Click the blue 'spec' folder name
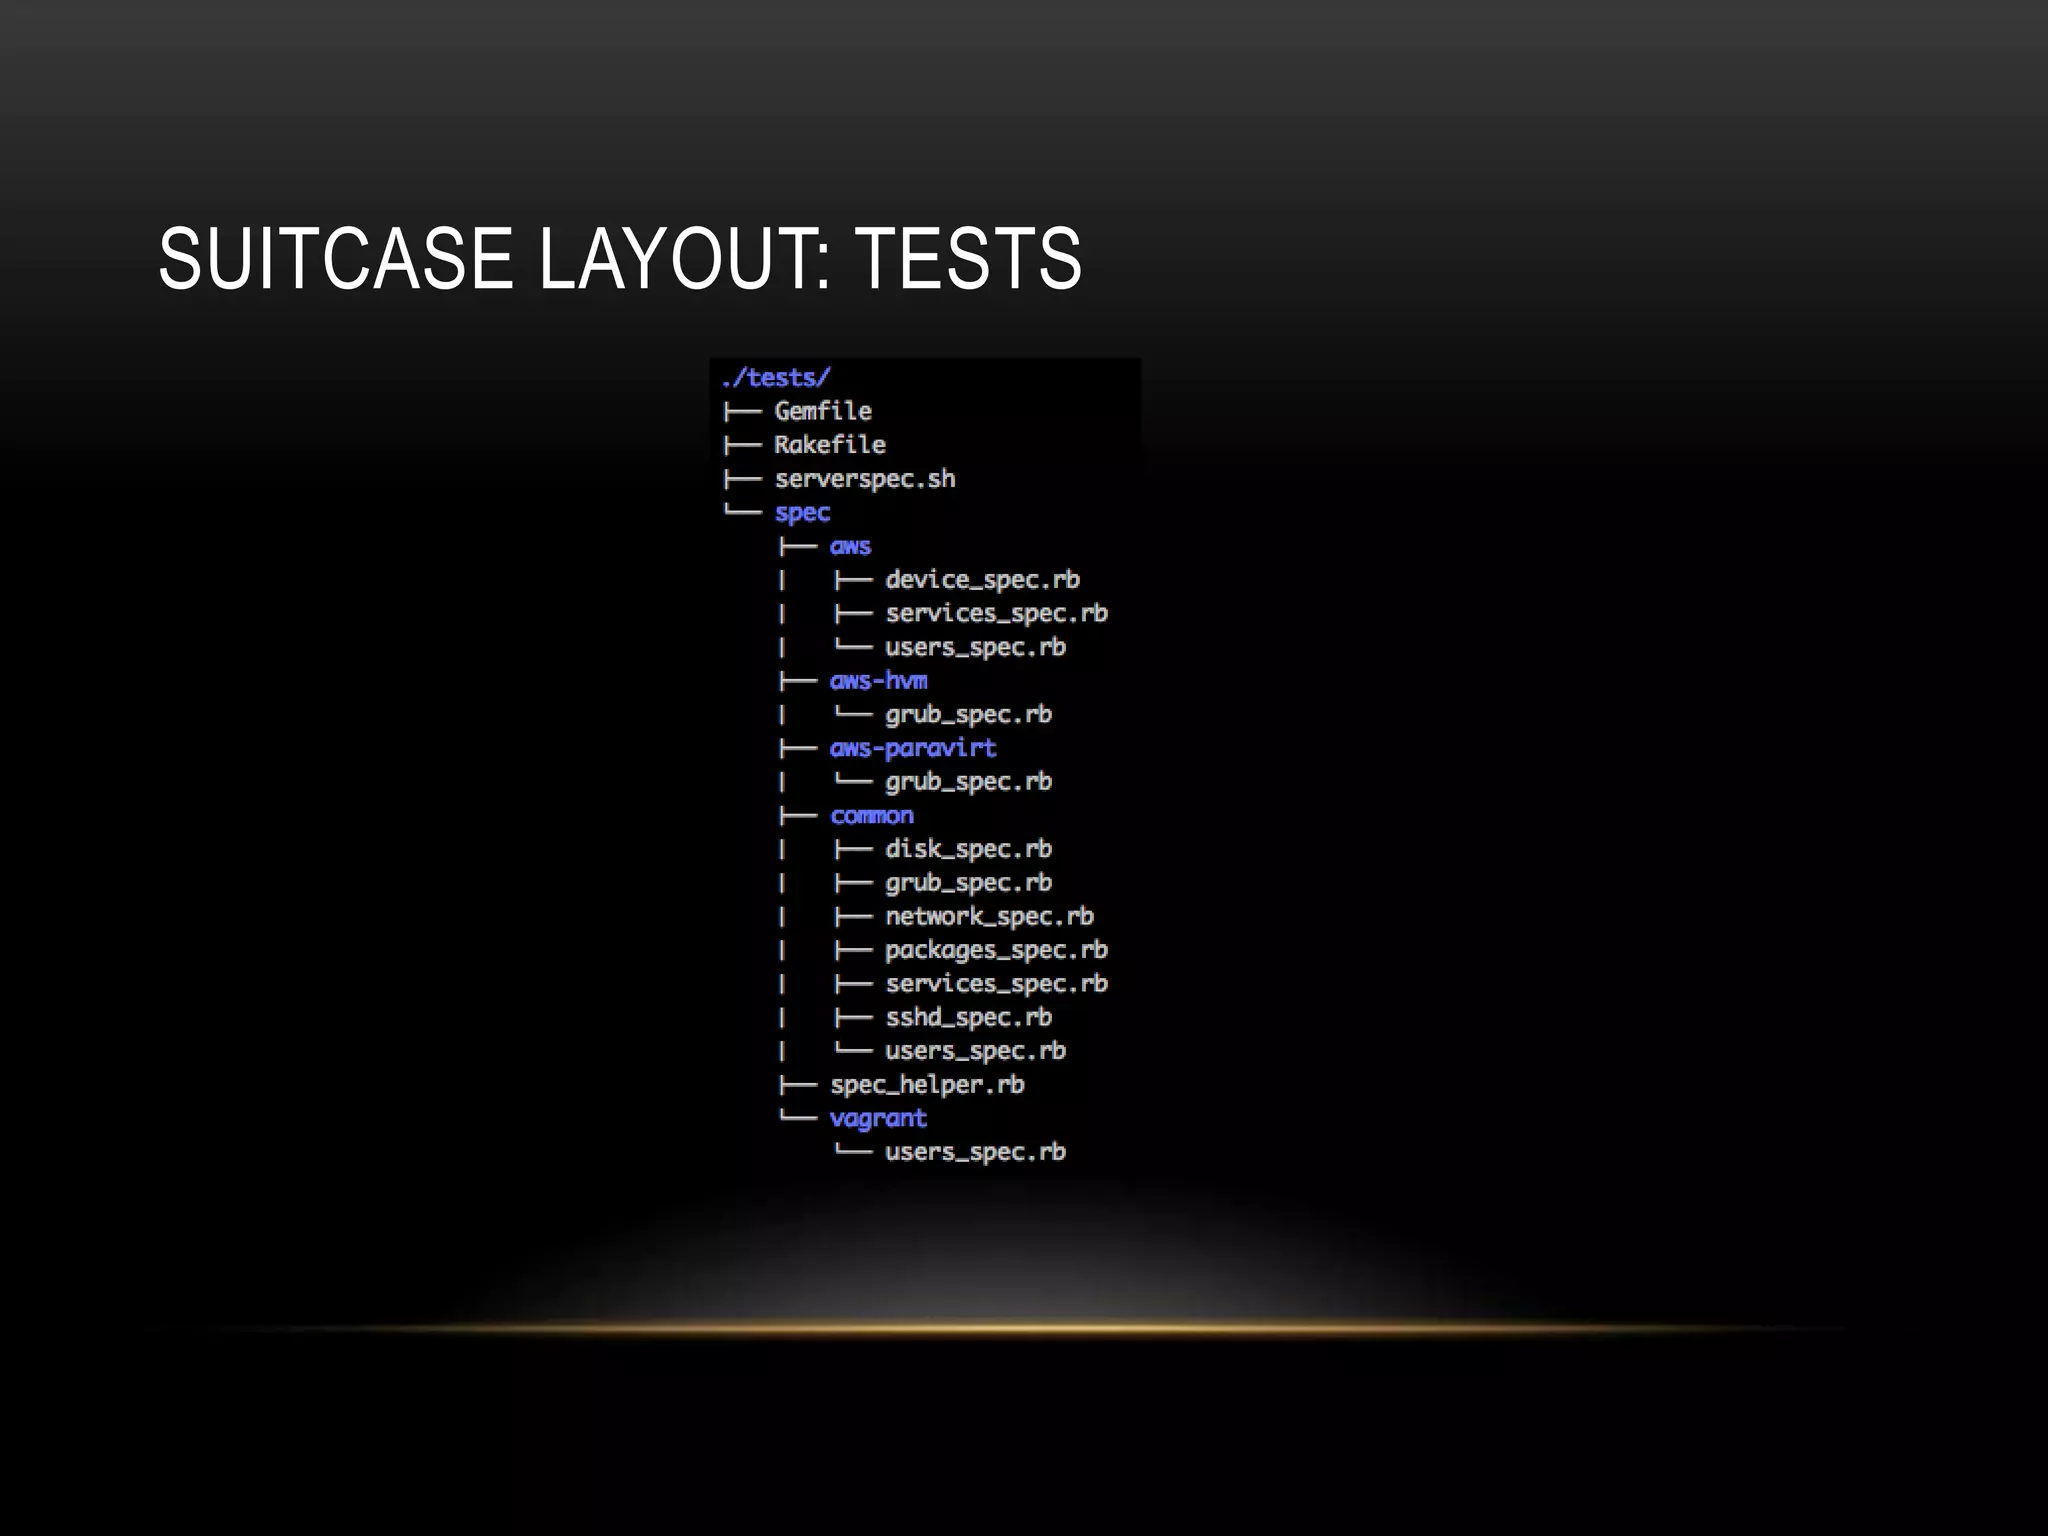 coord(802,513)
